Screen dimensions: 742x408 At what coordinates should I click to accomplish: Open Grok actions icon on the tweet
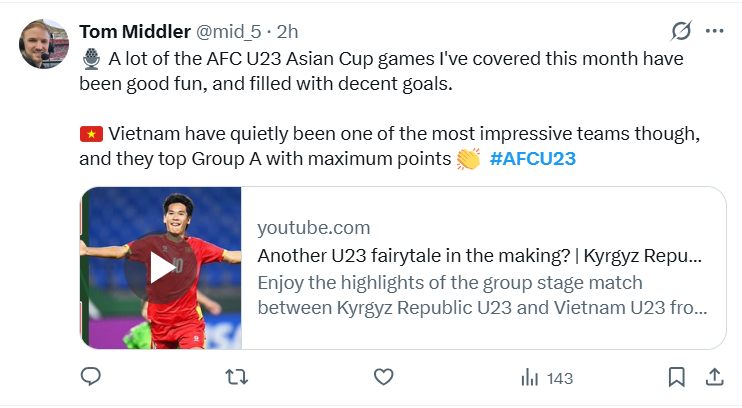pyautogui.click(x=680, y=31)
